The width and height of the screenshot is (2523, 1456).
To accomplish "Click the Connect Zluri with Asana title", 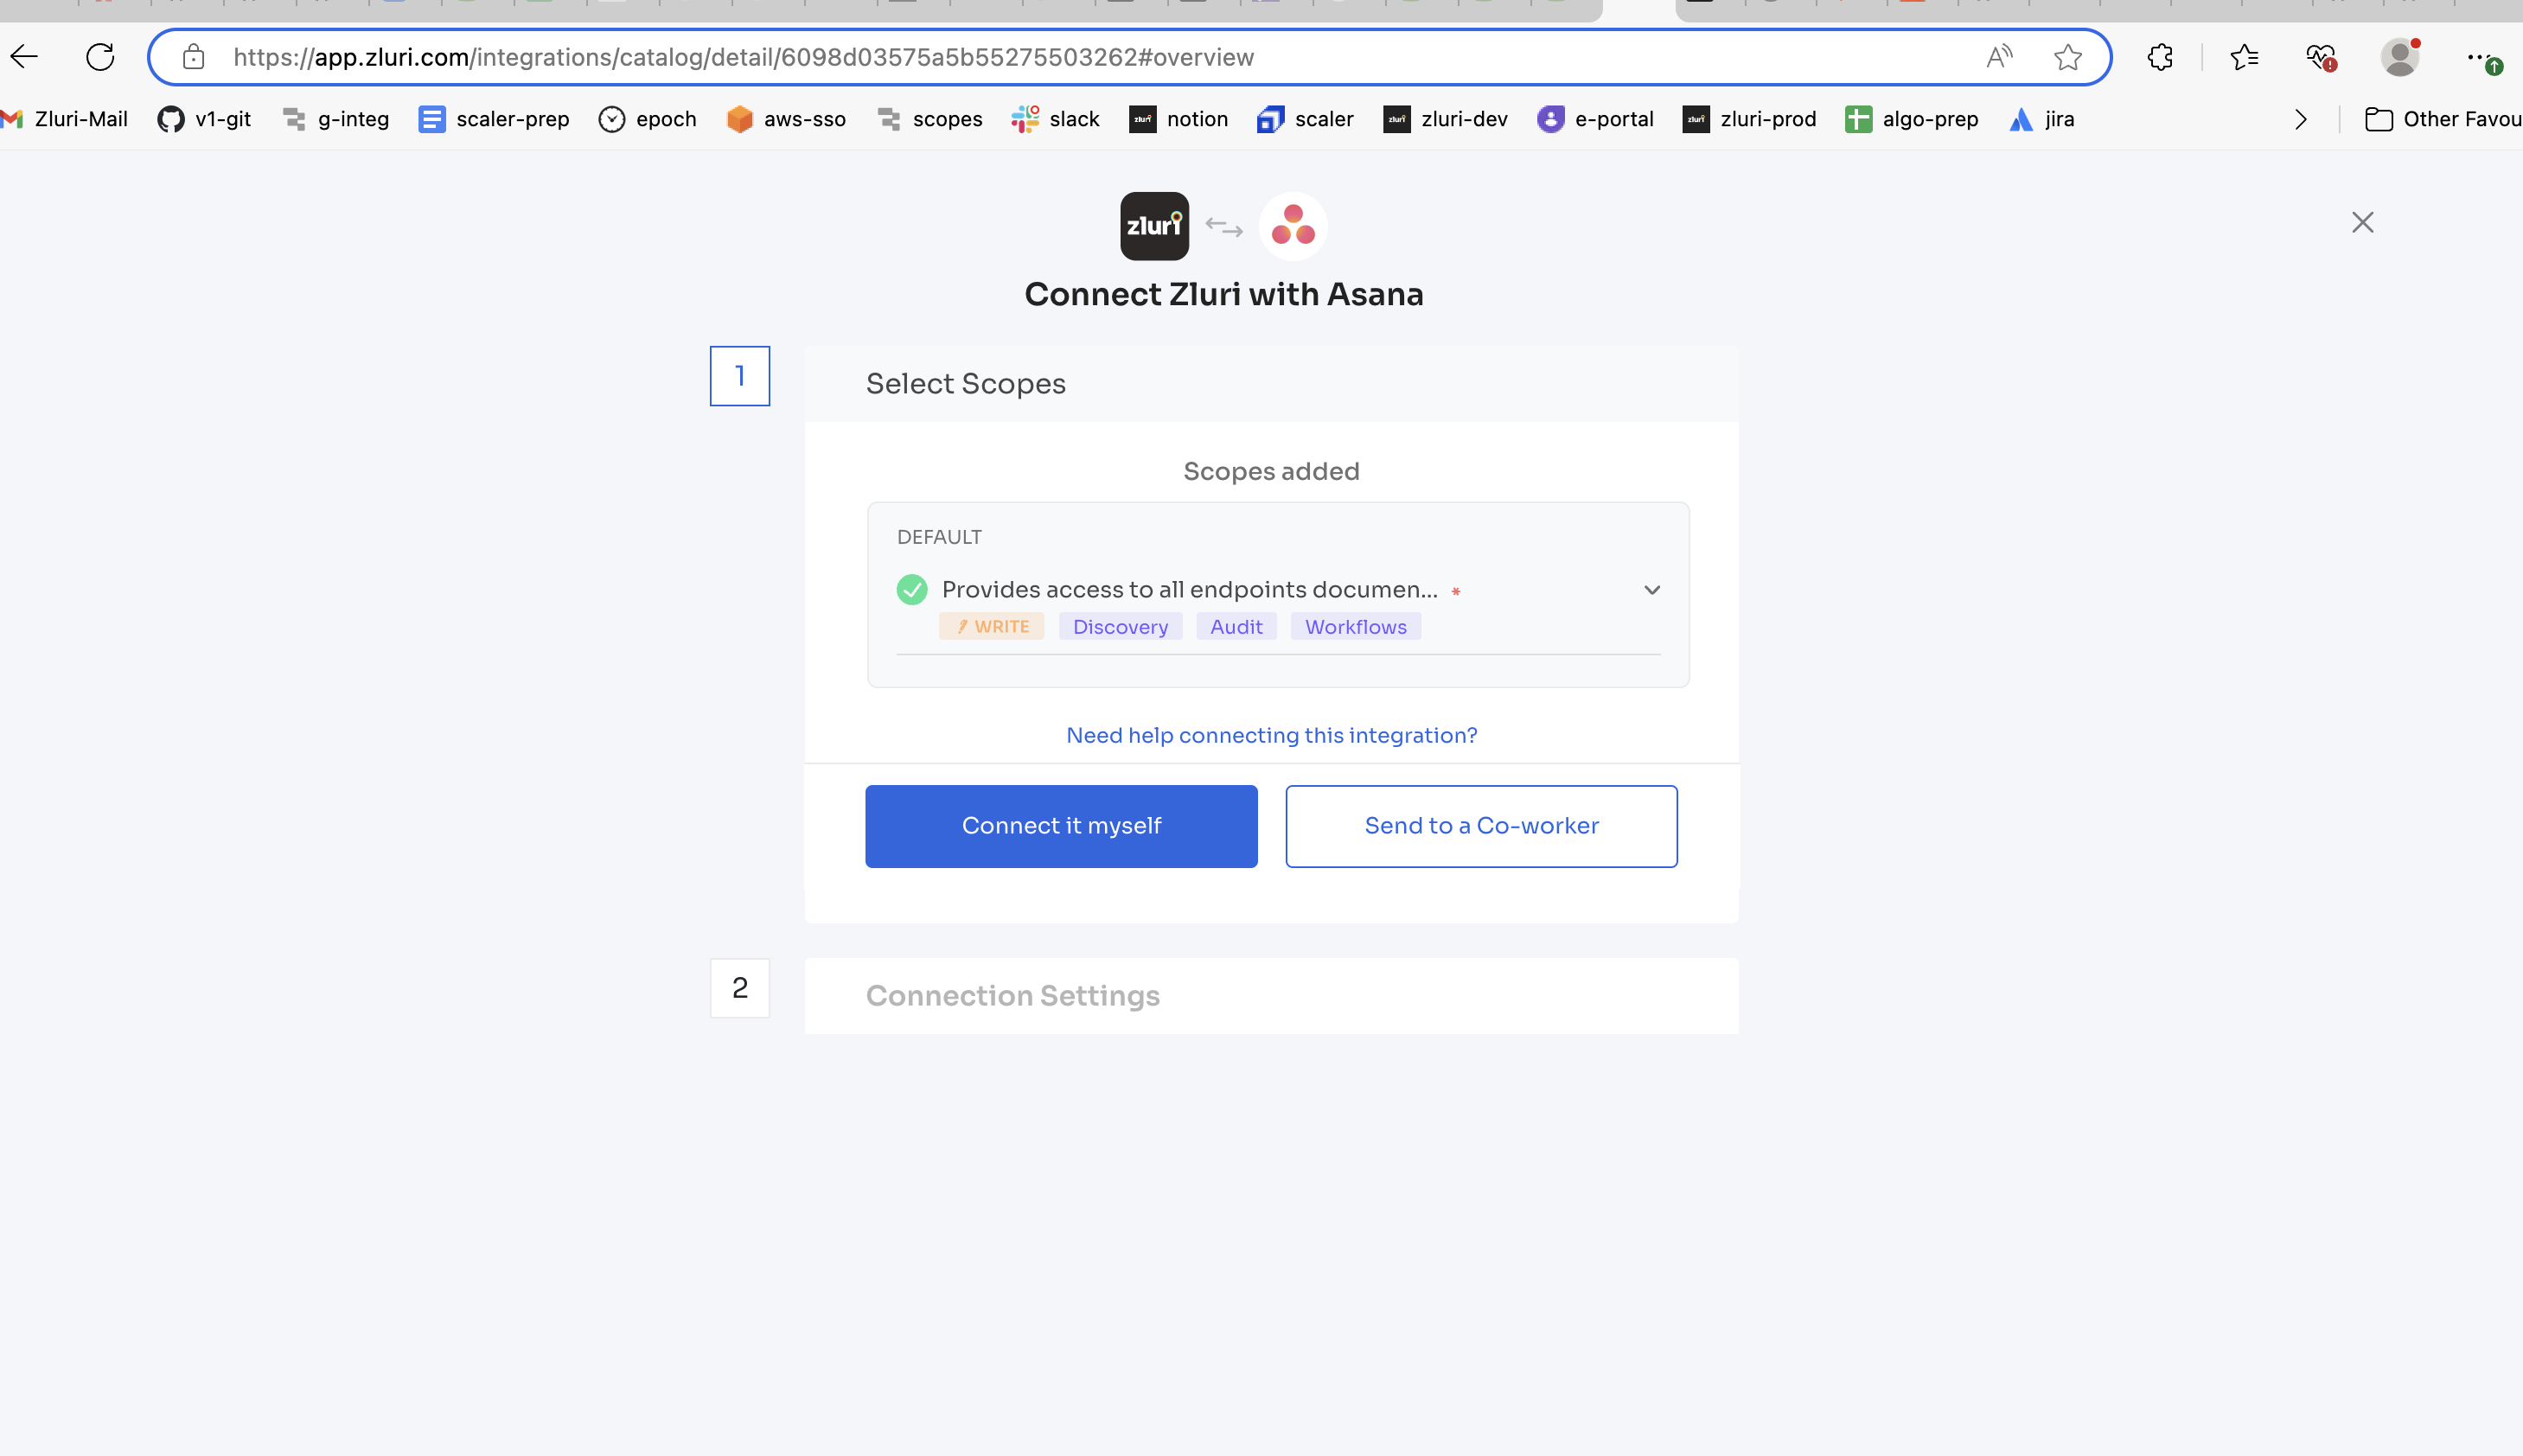I will (1224, 294).
